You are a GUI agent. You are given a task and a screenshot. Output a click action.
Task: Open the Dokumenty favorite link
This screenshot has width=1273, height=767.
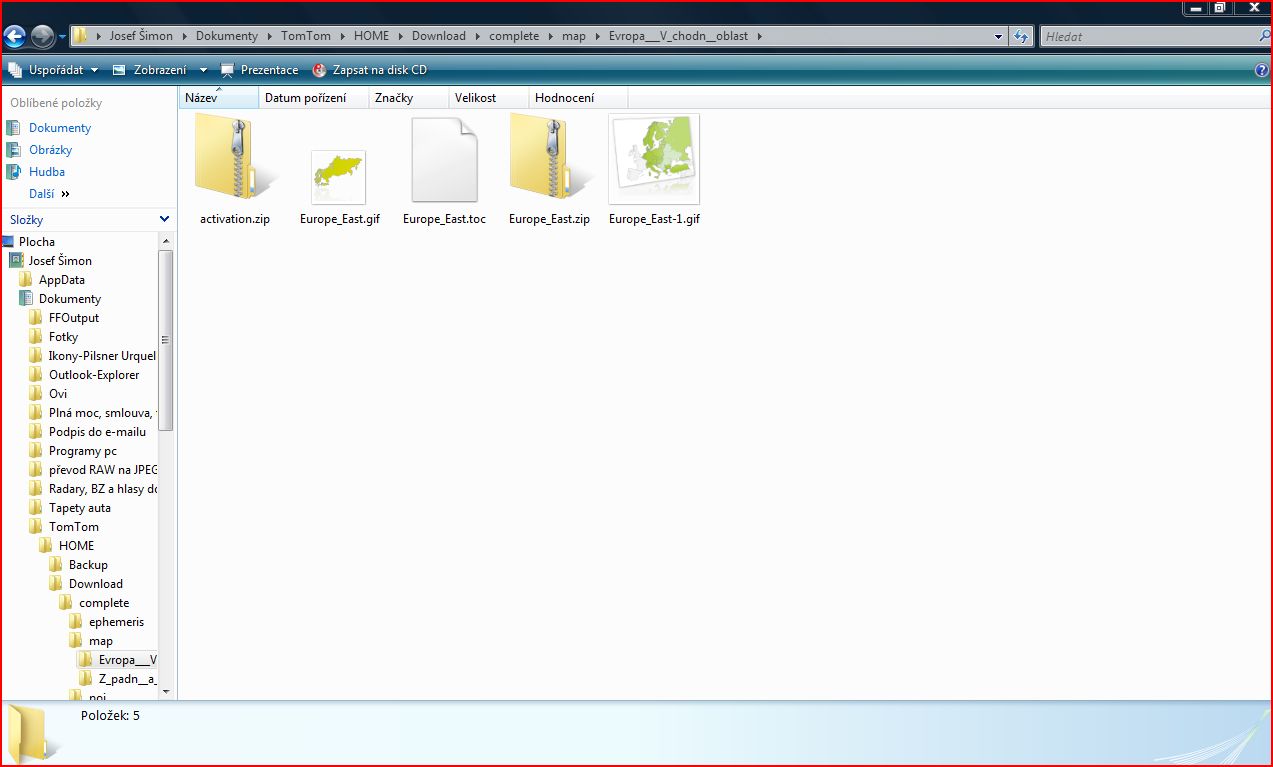point(59,128)
